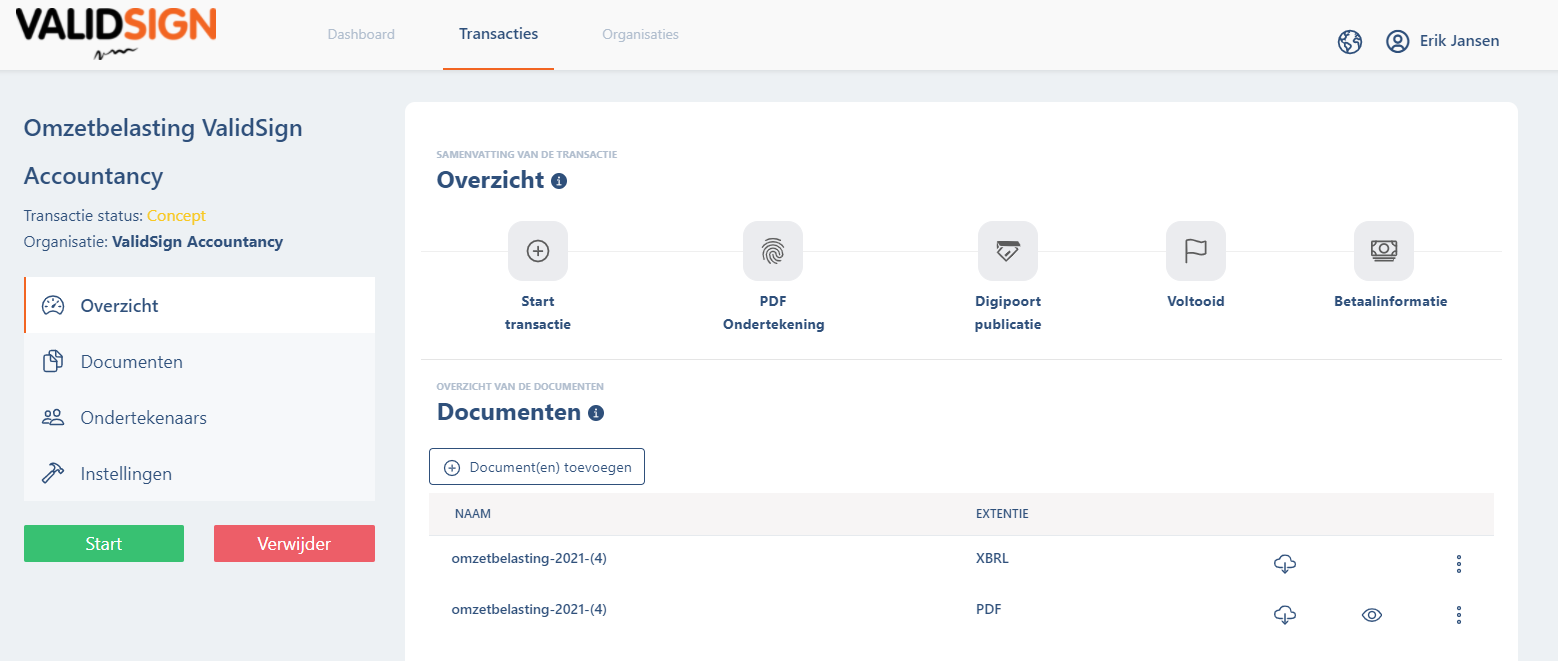Click the Overzicht gauge icon in sidebar
The image size is (1558, 661).
pyautogui.click(x=53, y=306)
